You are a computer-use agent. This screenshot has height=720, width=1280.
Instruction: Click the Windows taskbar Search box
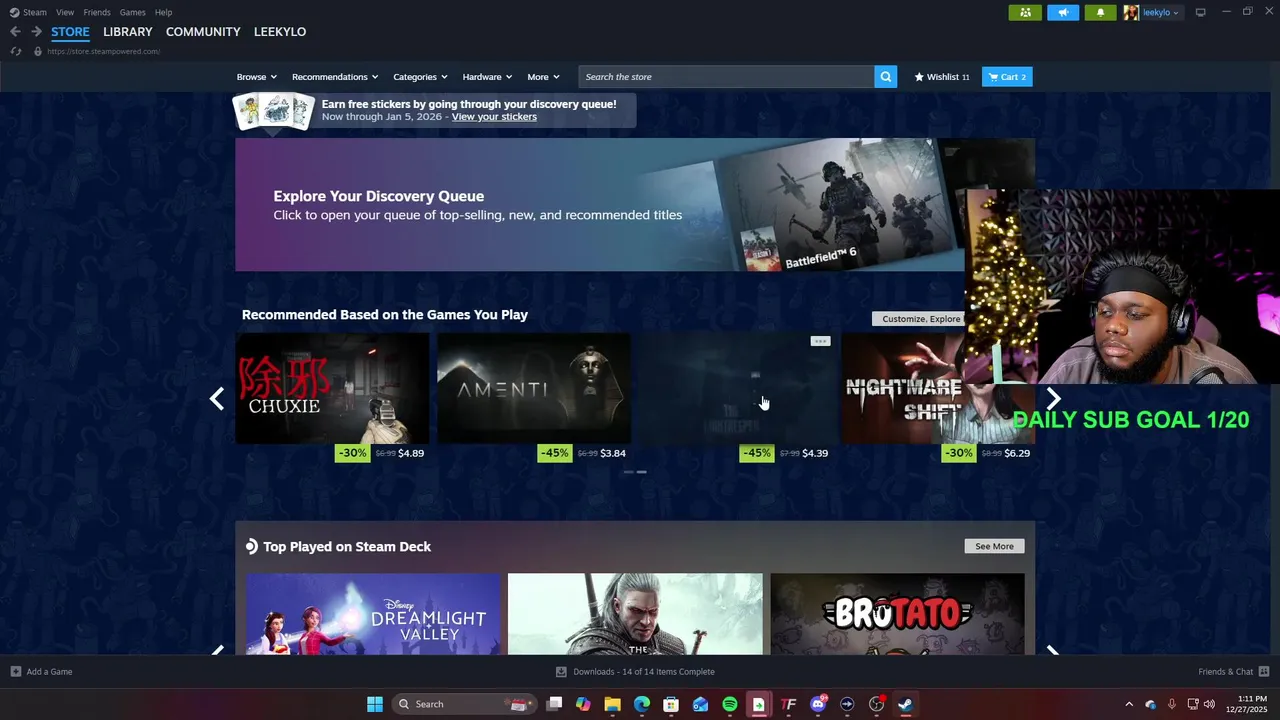coord(464,704)
